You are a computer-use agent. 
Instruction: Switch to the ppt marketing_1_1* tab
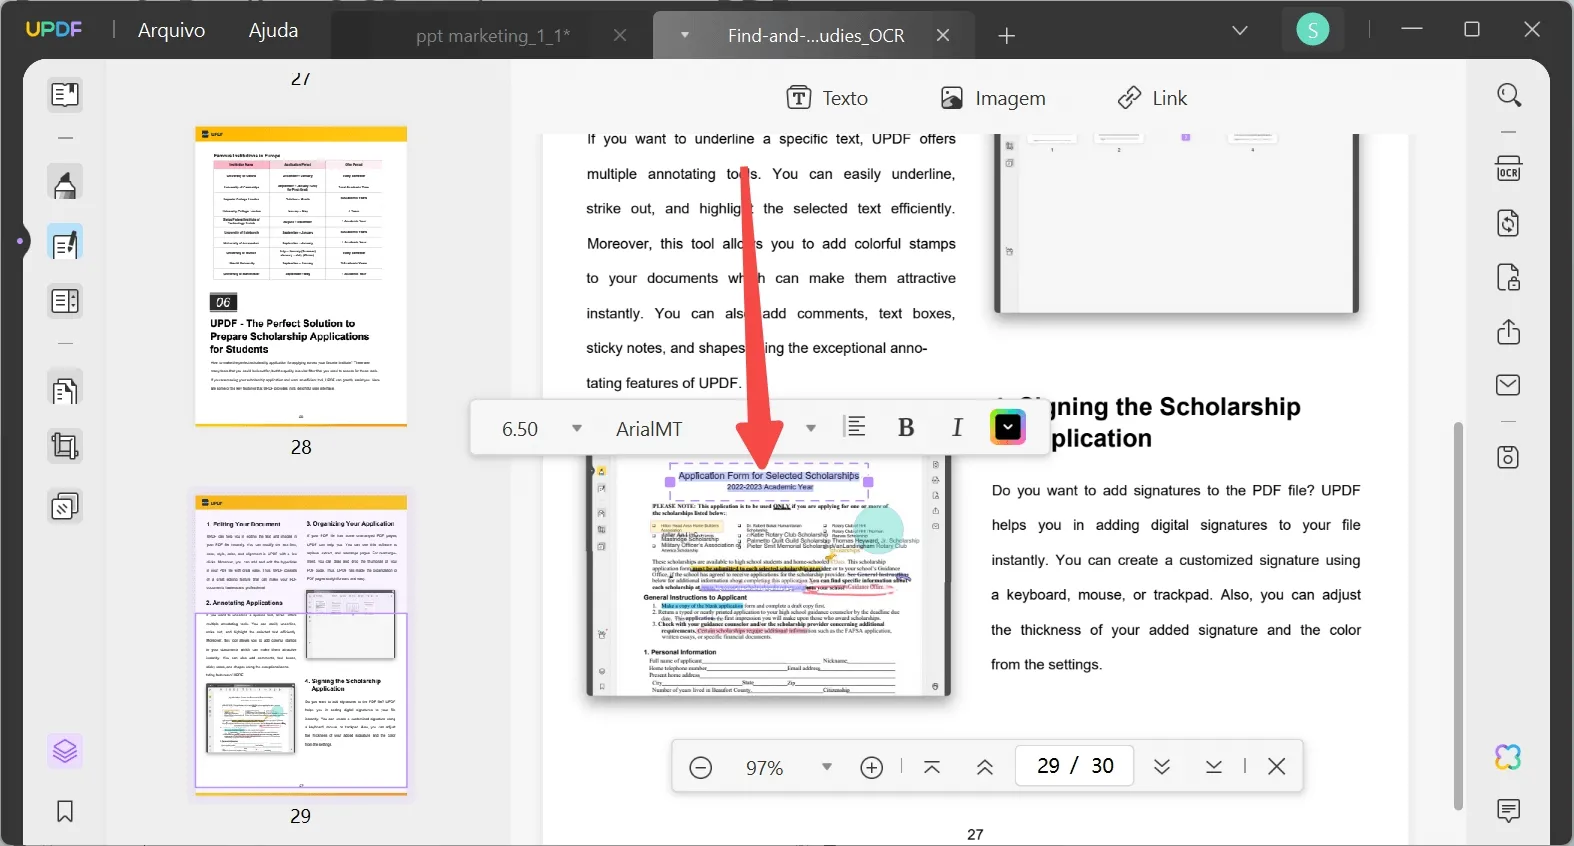pos(493,36)
